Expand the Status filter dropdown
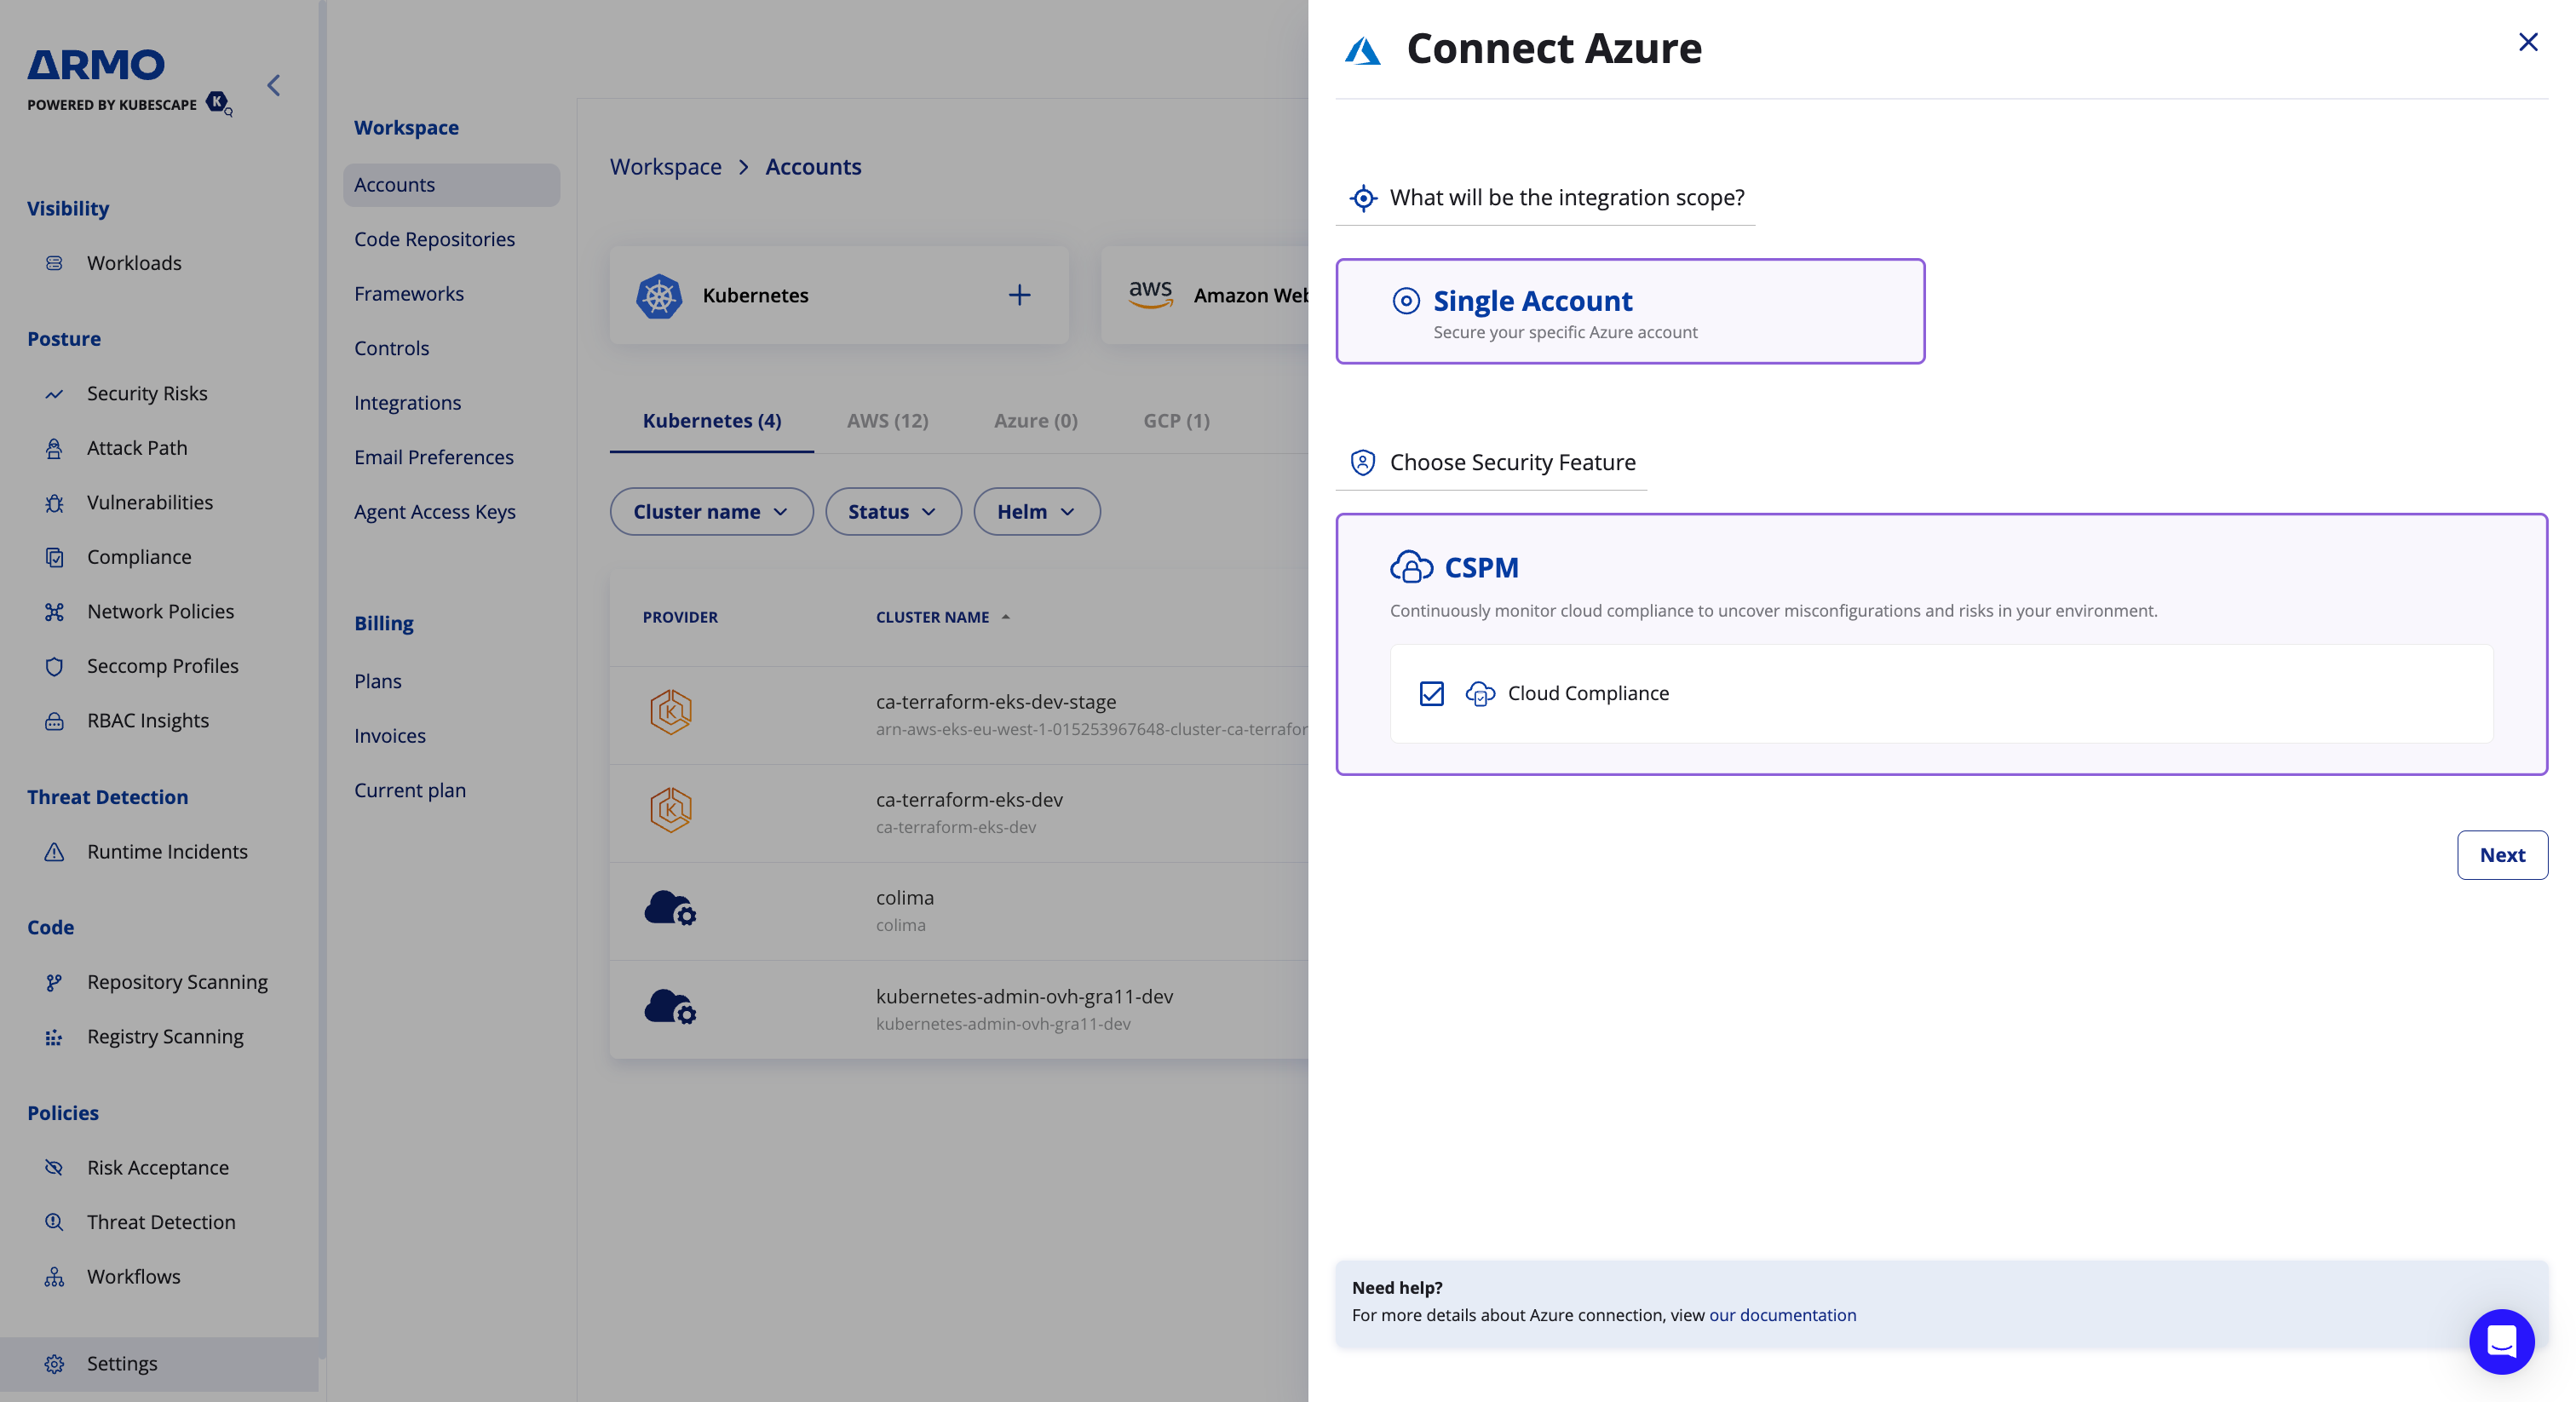2576x1402 pixels. click(892, 512)
